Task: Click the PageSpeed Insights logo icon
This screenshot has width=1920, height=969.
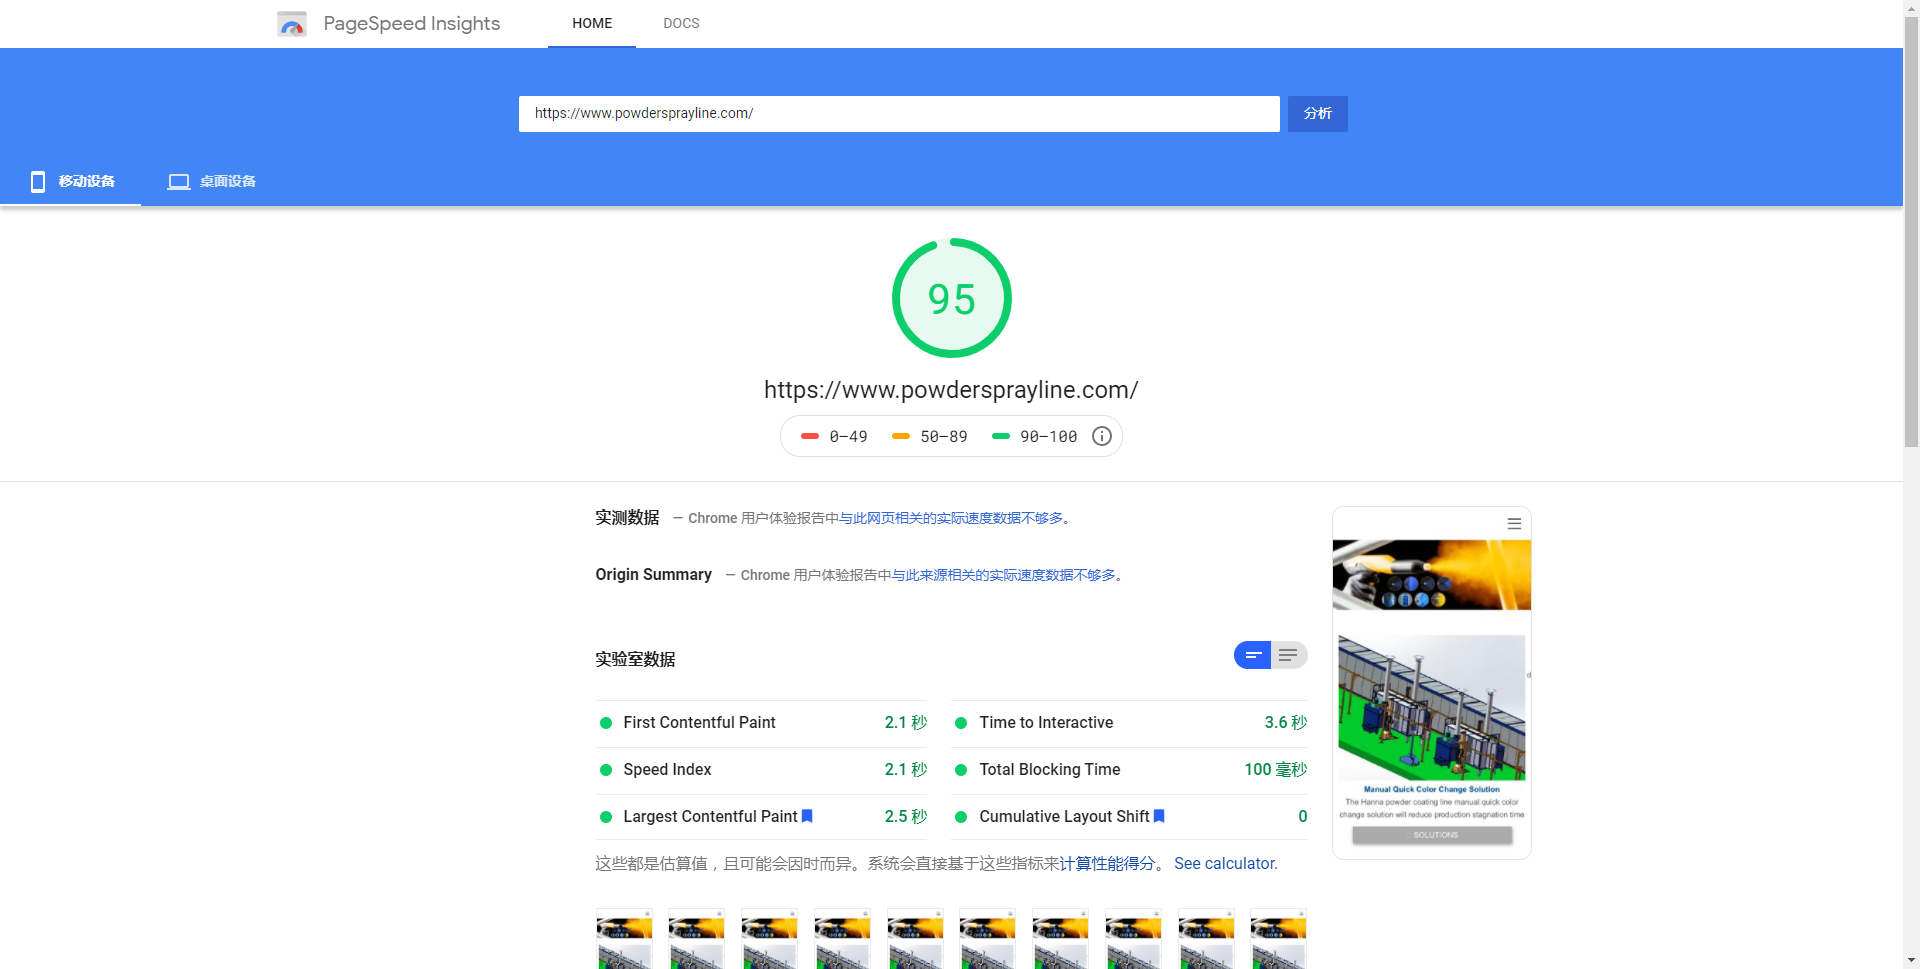Action: (292, 24)
